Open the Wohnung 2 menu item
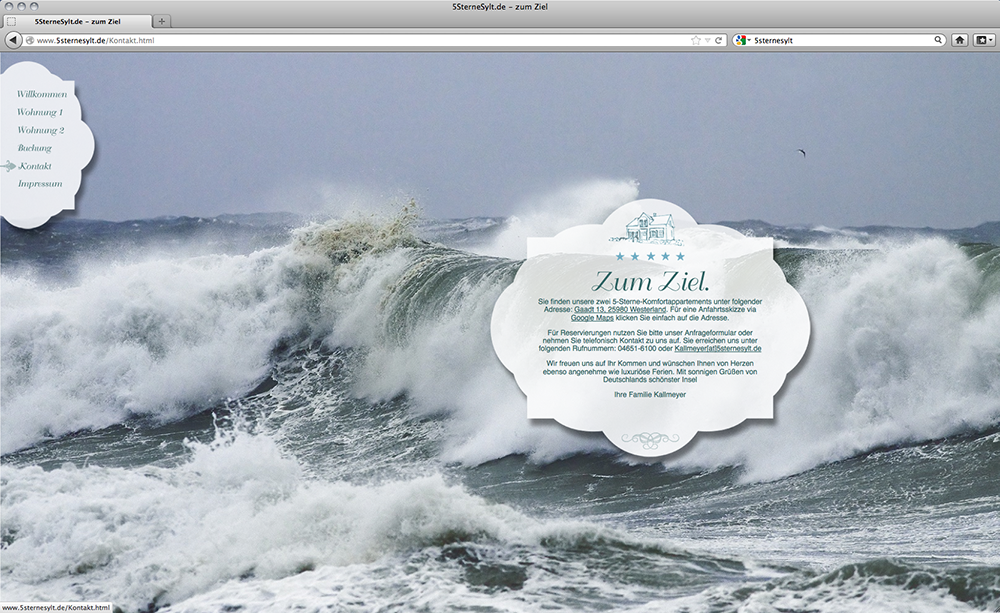Viewport: 1000px width, 613px height. pyautogui.click(x=40, y=130)
